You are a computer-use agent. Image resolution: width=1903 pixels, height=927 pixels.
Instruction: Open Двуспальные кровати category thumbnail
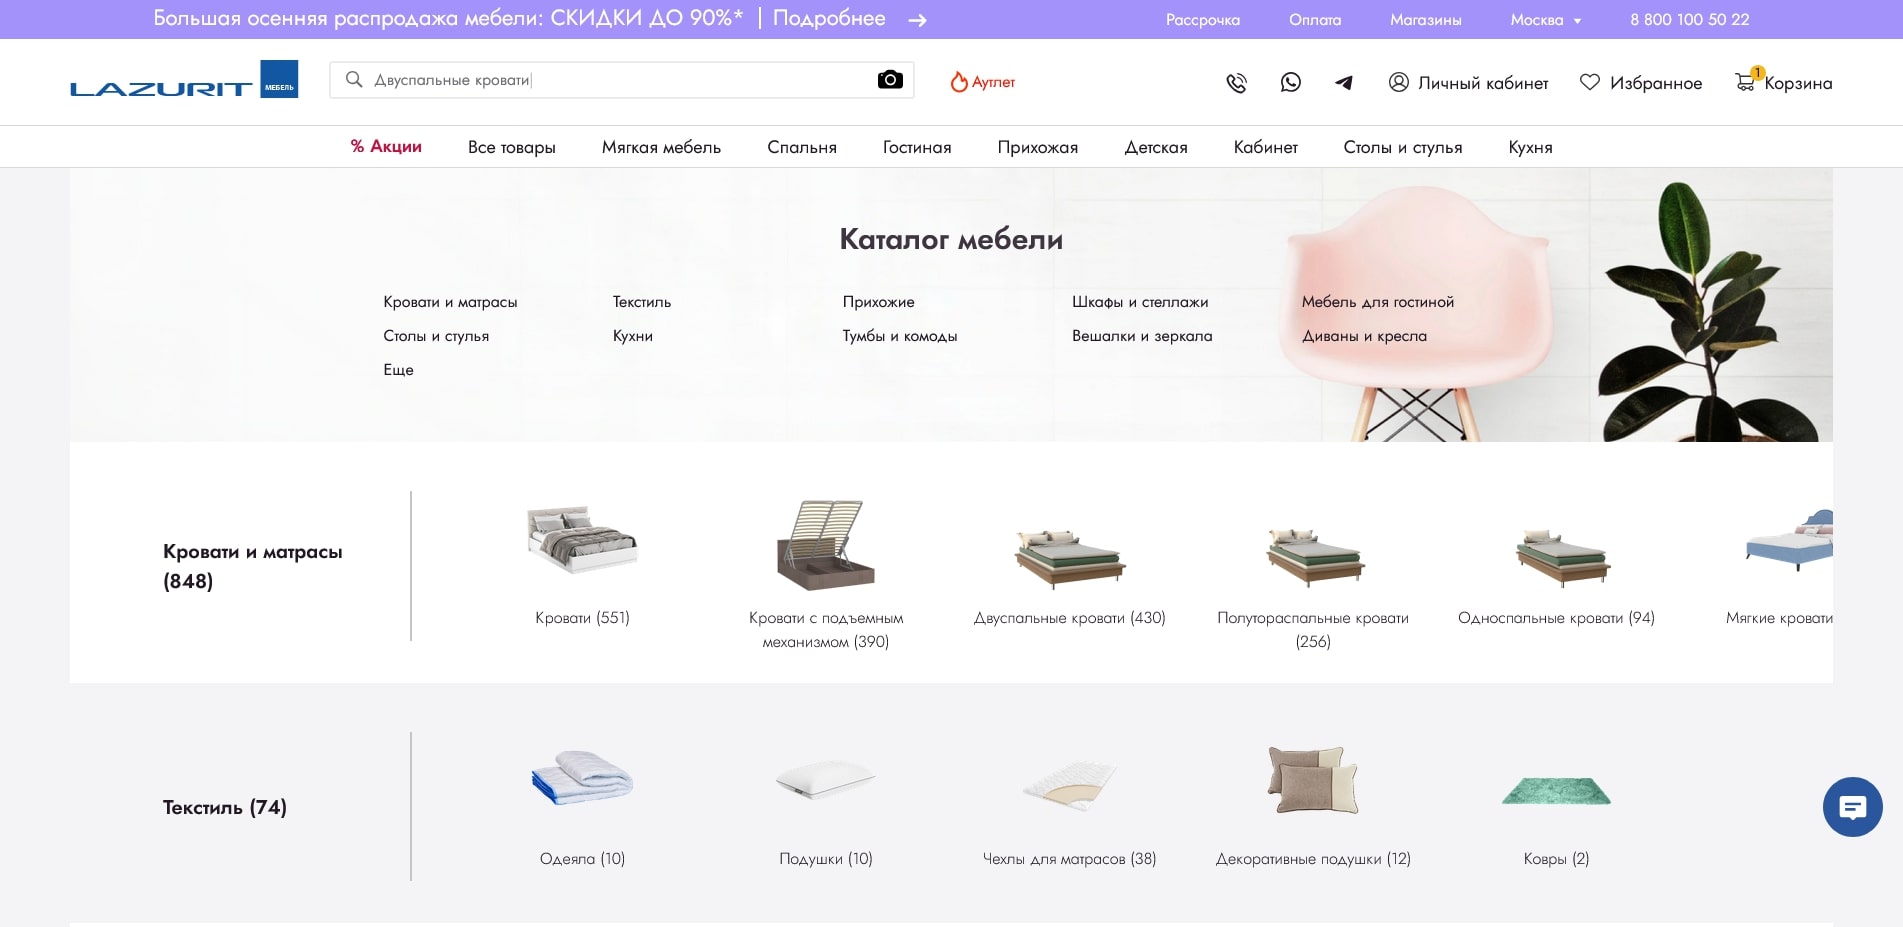[1069, 556]
